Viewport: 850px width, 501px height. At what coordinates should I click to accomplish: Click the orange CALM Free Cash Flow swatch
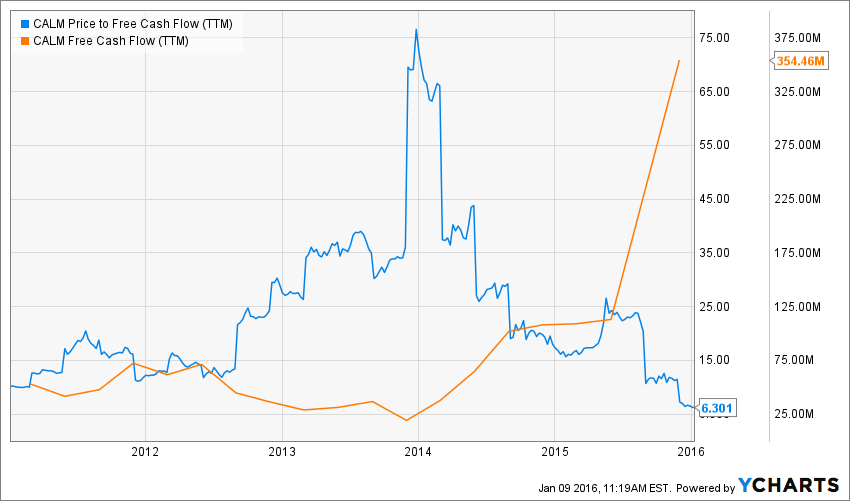(24, 41)
